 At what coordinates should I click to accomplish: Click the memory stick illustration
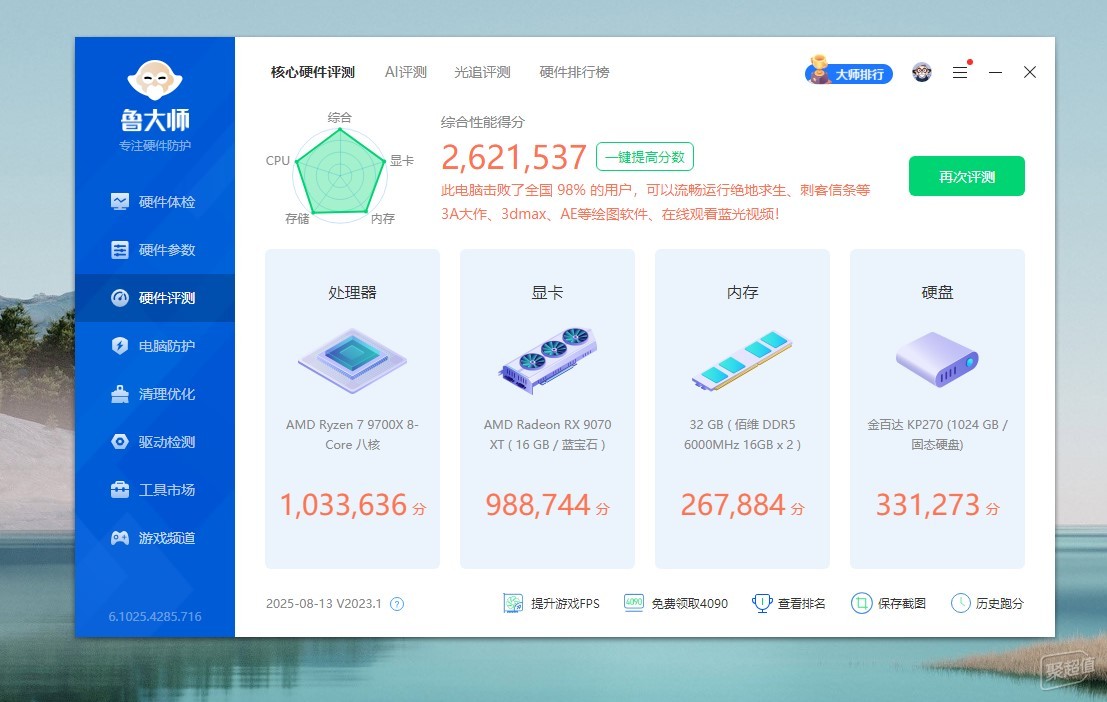coord(742,361)
